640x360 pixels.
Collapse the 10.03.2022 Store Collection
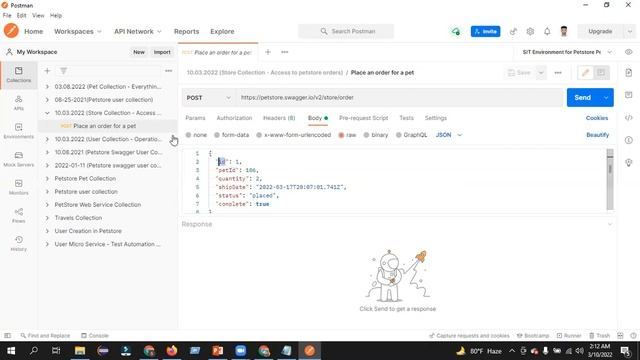[x=47, y=113]
